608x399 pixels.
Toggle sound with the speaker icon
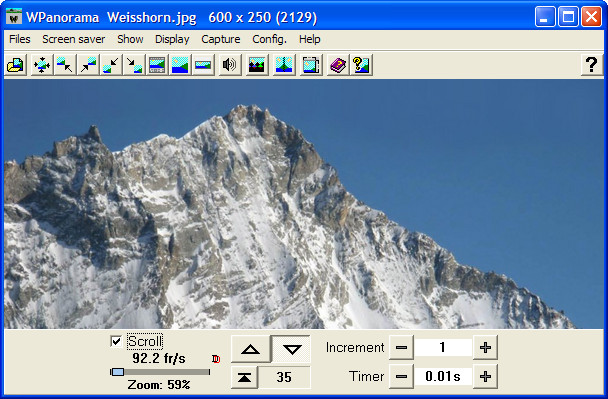[229, 65]
